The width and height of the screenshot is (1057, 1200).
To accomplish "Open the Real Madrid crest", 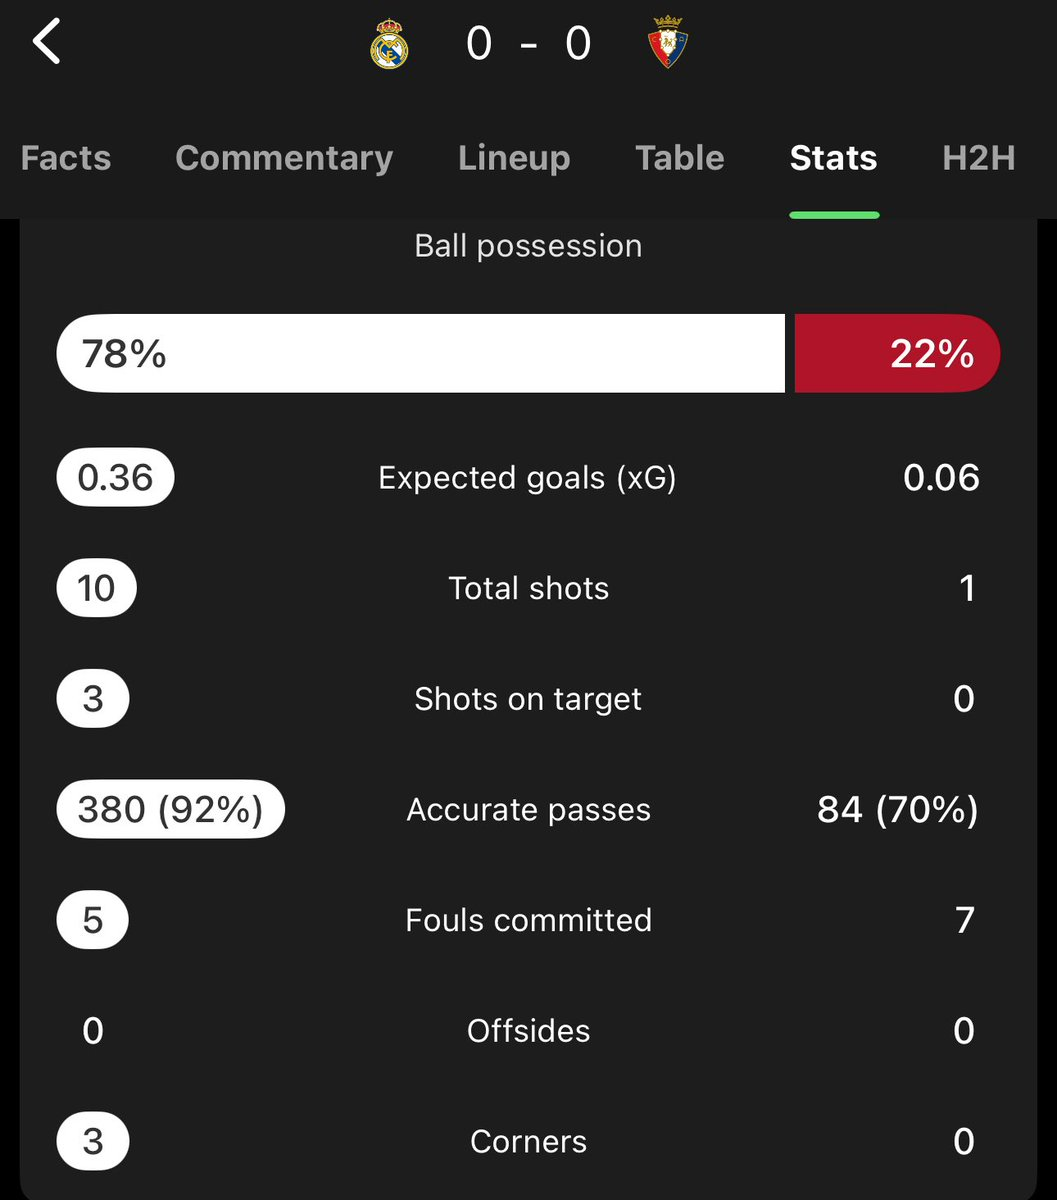I will (389, 44).
